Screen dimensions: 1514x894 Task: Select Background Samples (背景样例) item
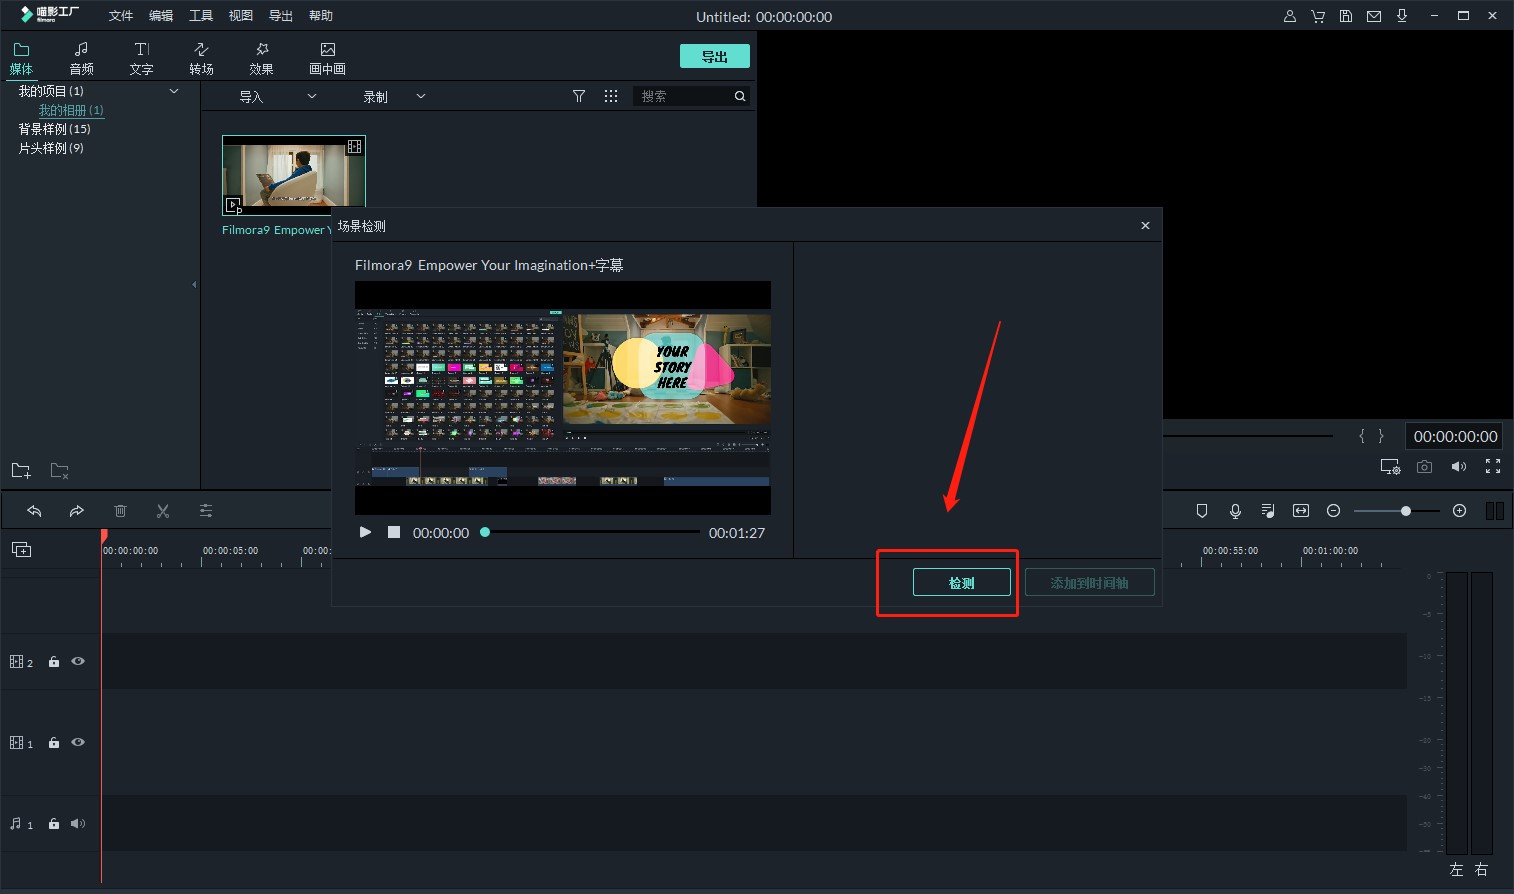[54, 129]
